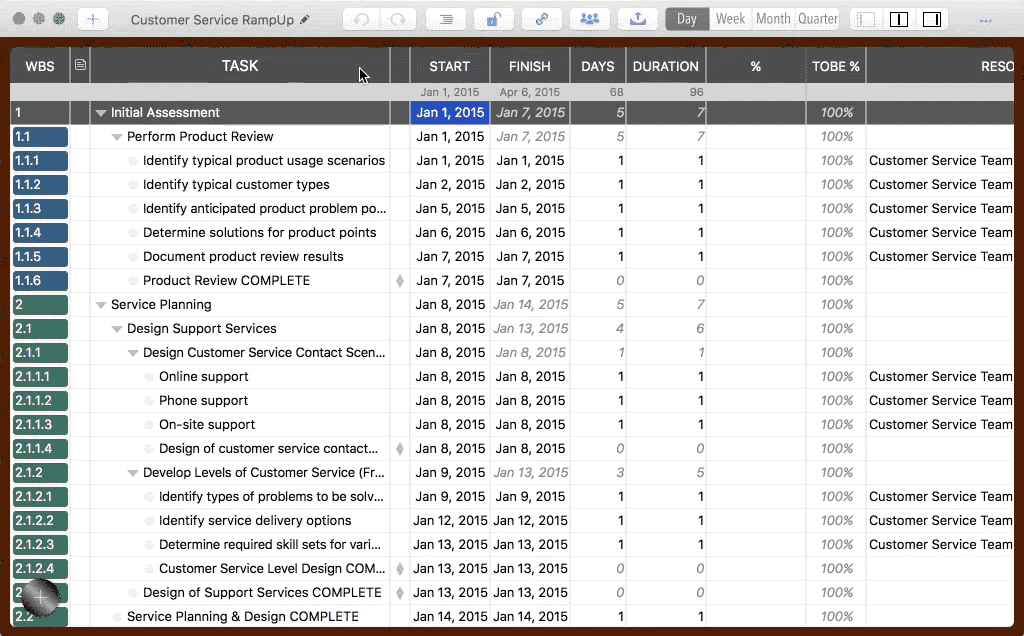Click the notes column header icon

(x=80, y=66)
